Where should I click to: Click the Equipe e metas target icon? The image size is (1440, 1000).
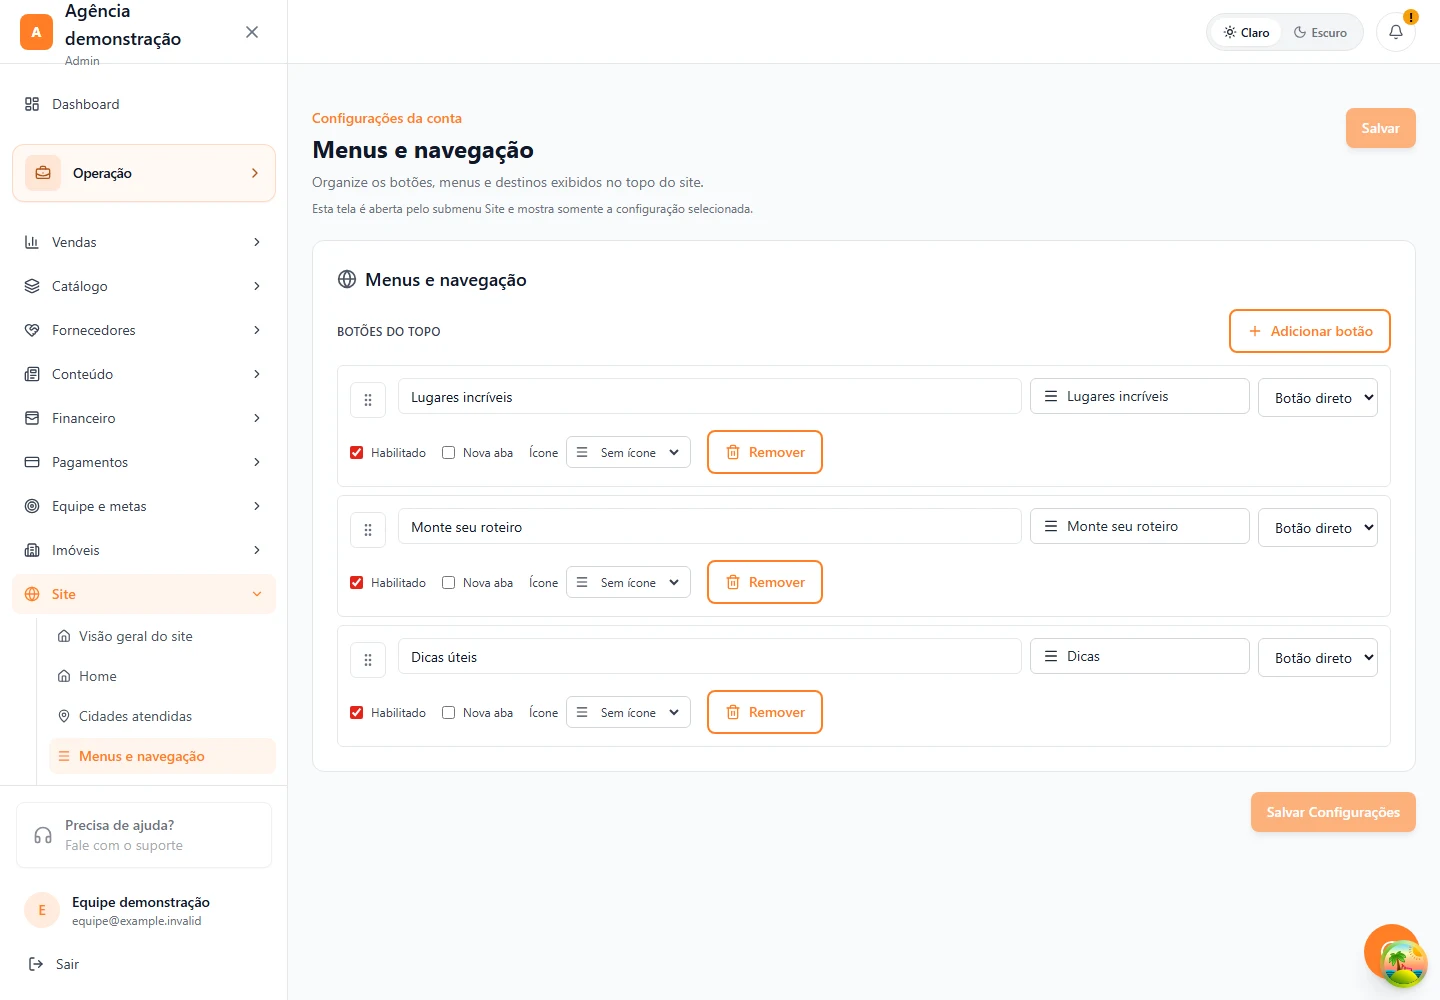point(32,506)
